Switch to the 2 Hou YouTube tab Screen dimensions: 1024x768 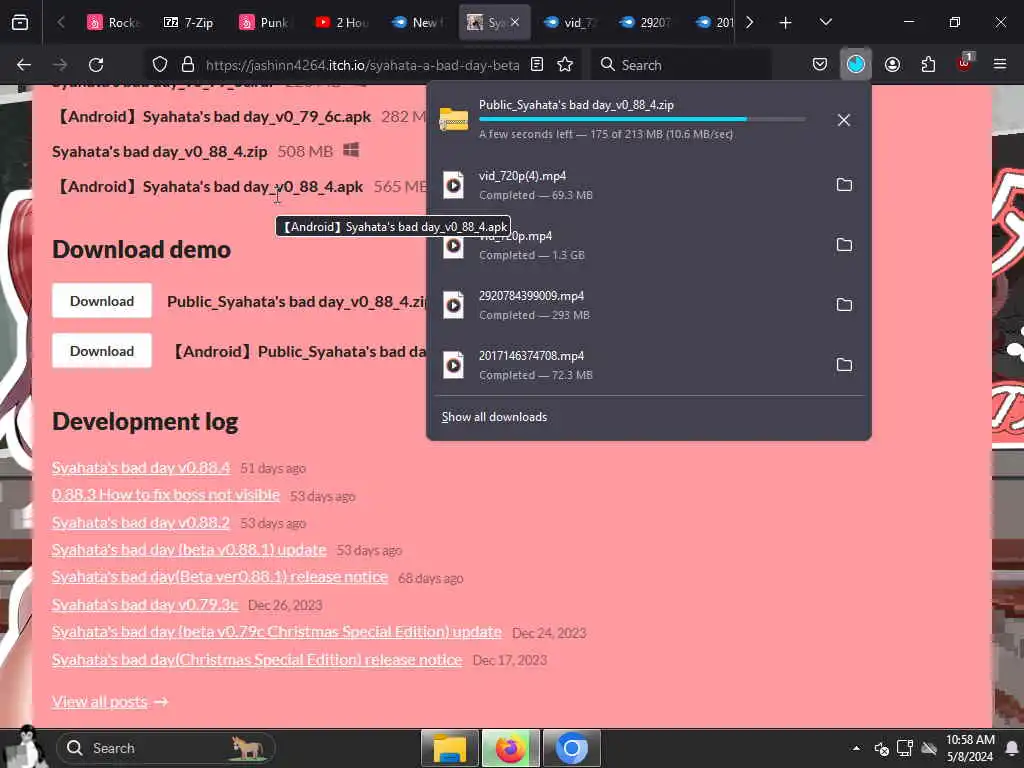tap(341, 23)
